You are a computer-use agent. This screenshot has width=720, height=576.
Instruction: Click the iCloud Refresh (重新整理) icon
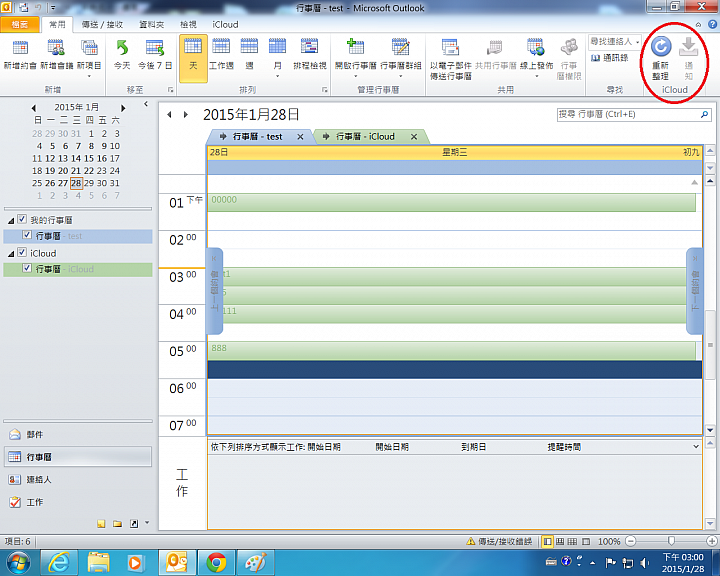[661, 46]
